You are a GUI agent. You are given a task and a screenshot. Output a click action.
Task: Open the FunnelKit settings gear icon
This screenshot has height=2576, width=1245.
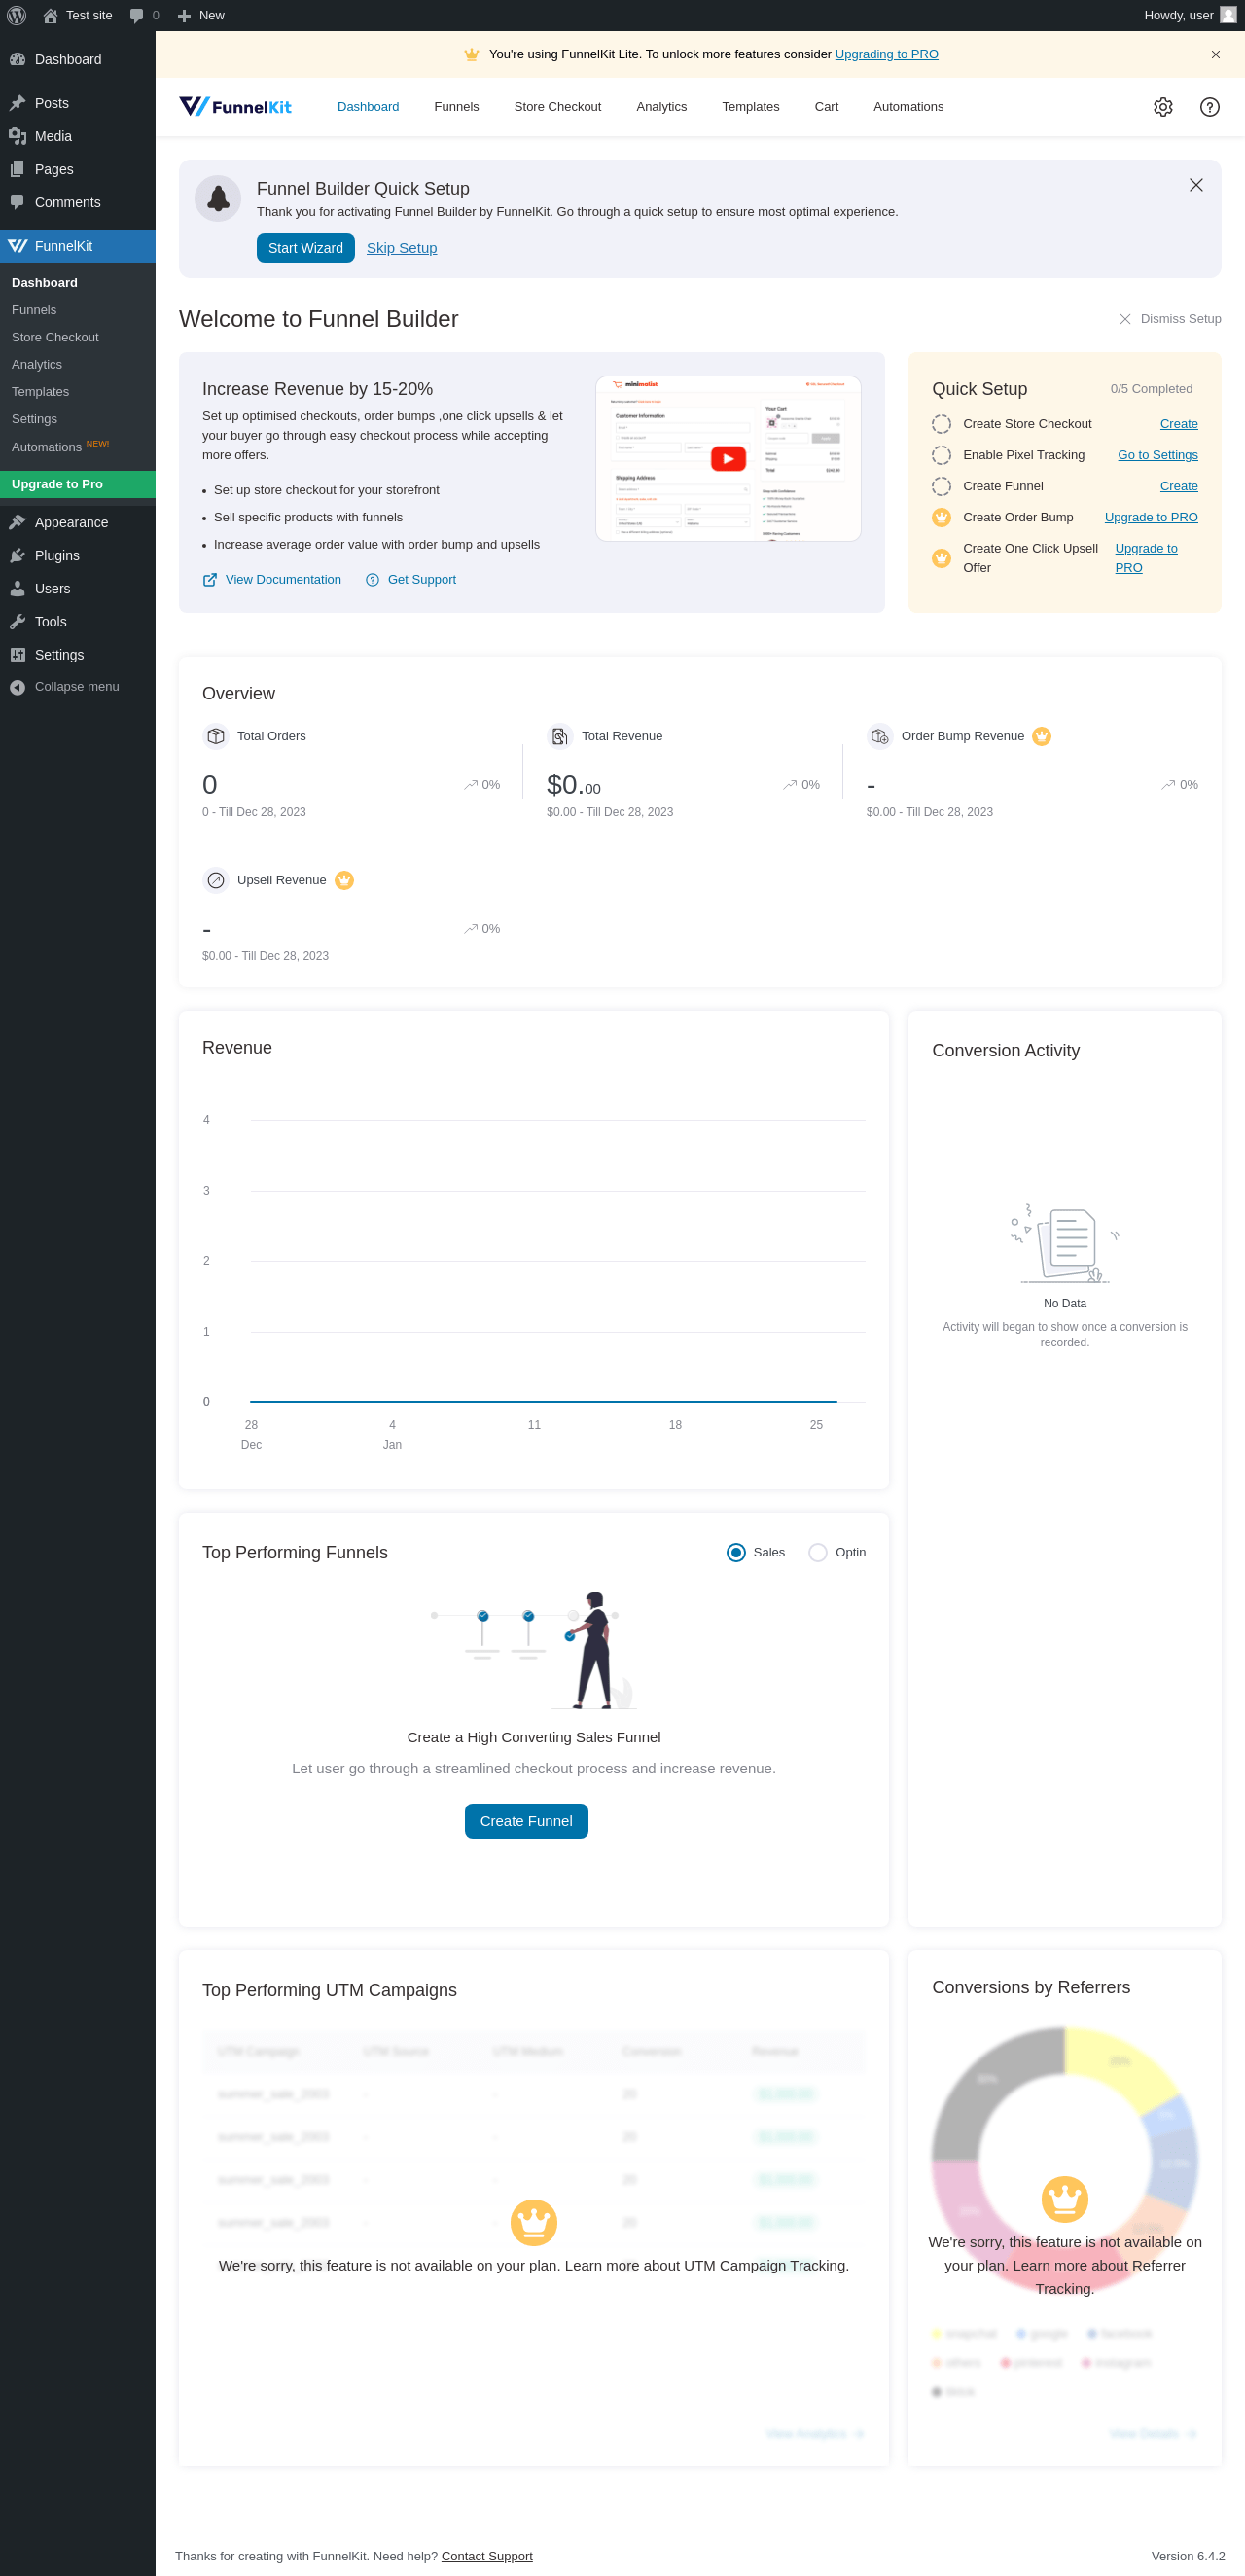tap(1162, 107)
